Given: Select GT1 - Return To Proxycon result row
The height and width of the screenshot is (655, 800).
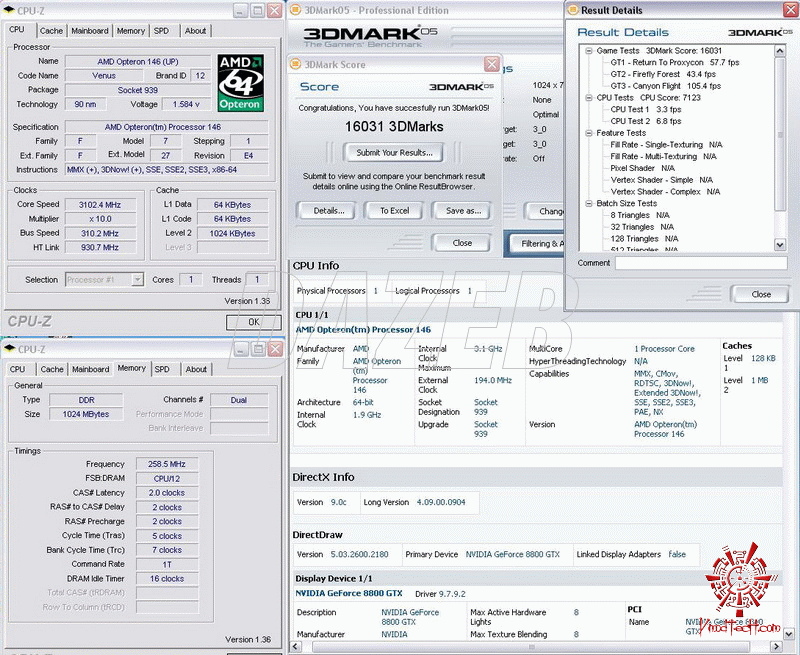Looking at the screenshot, I should click(674, 62).
